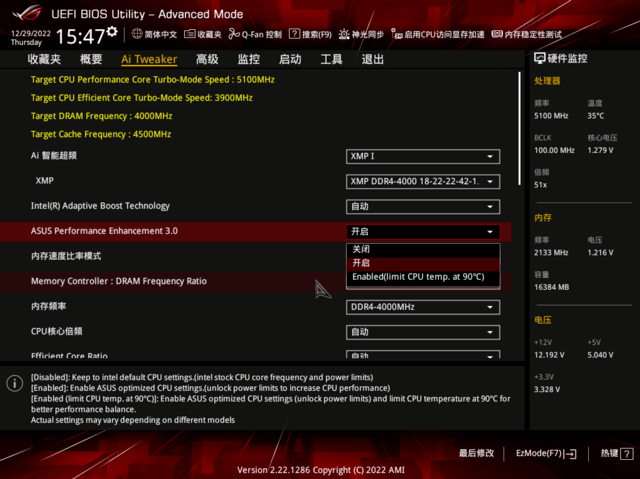Open Aura sync light icon
Image resolution: width=640 pixels, height=479 pixels.
point(344,34)
